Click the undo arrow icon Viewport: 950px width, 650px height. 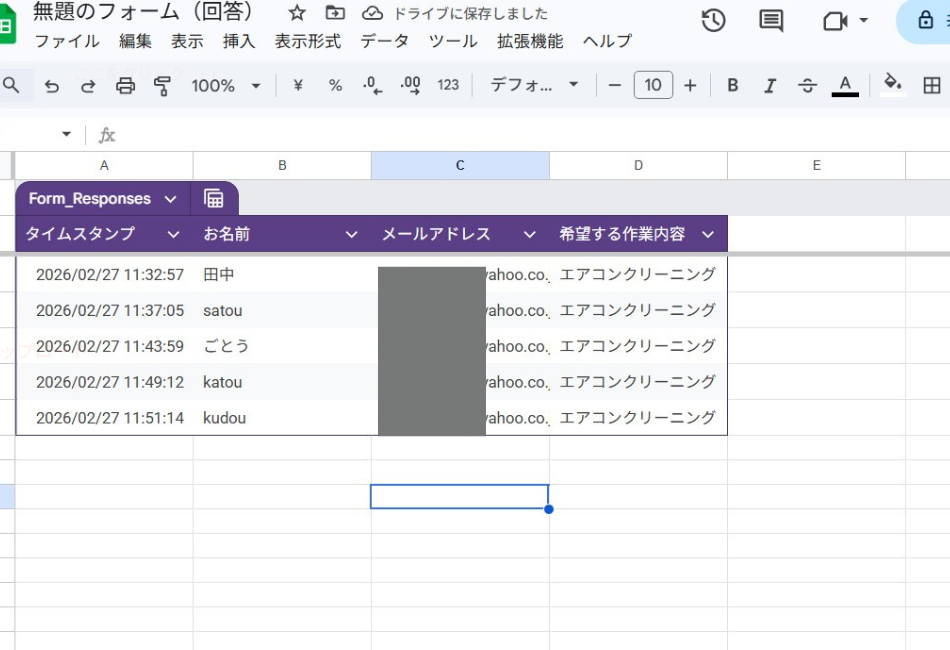pyautogui.click(x=52, y=86)
